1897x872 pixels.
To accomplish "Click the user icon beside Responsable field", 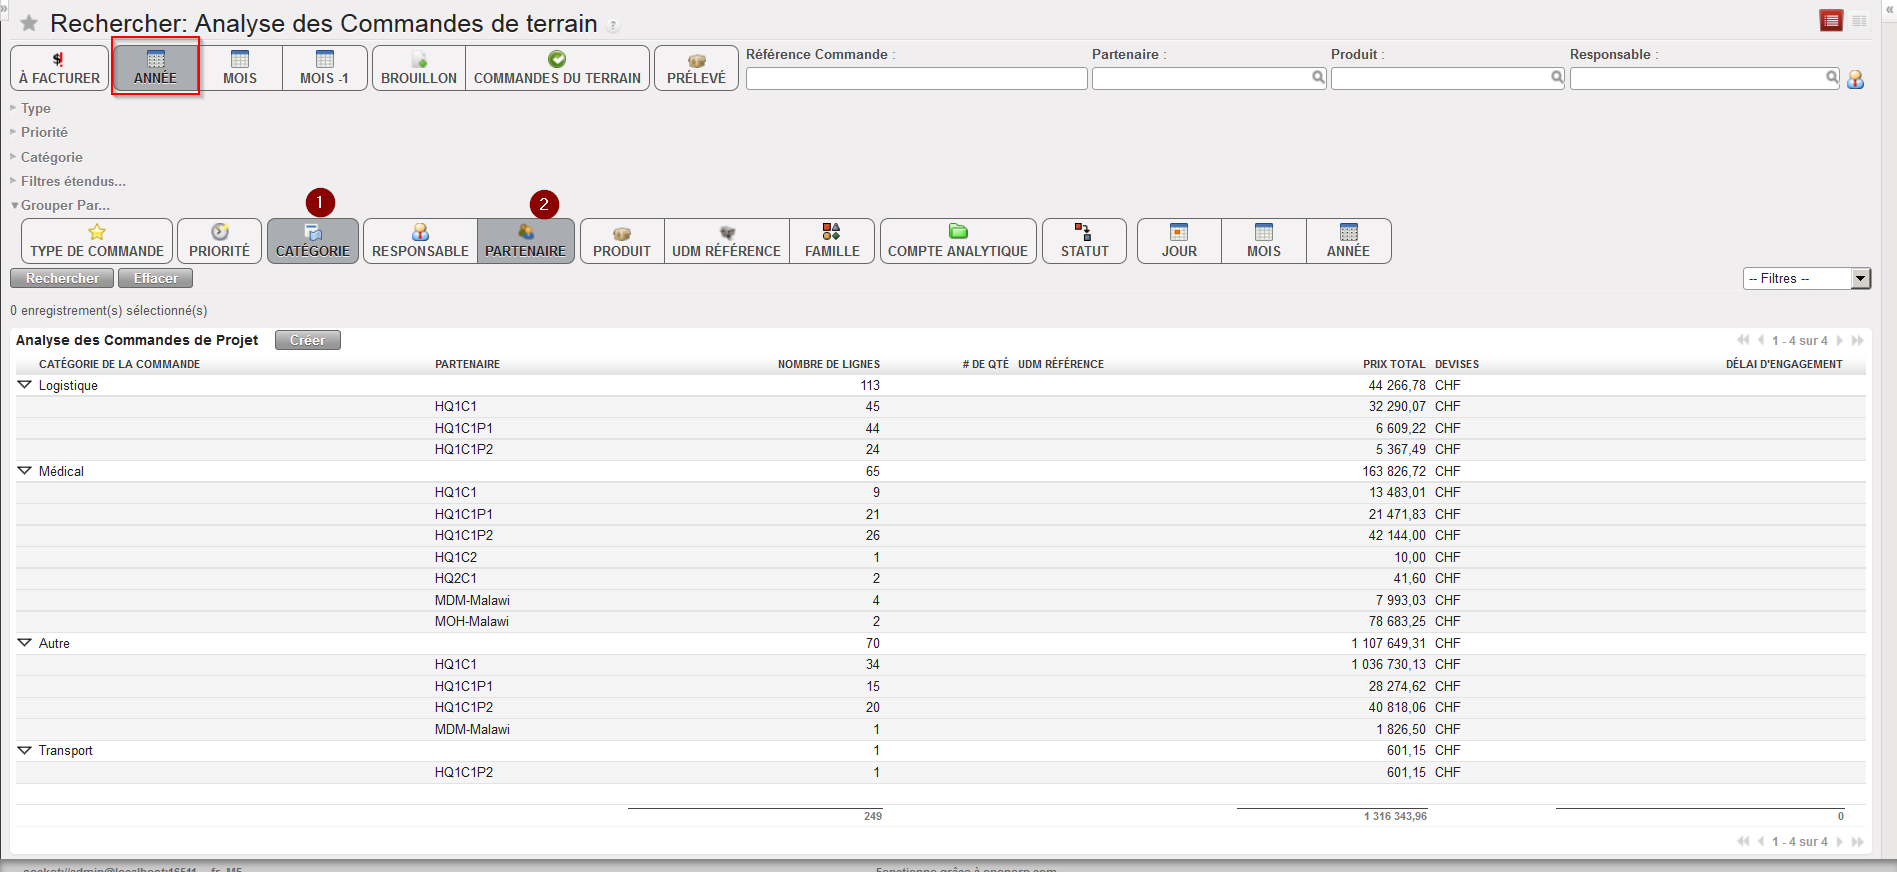I will pos(1855,79).
